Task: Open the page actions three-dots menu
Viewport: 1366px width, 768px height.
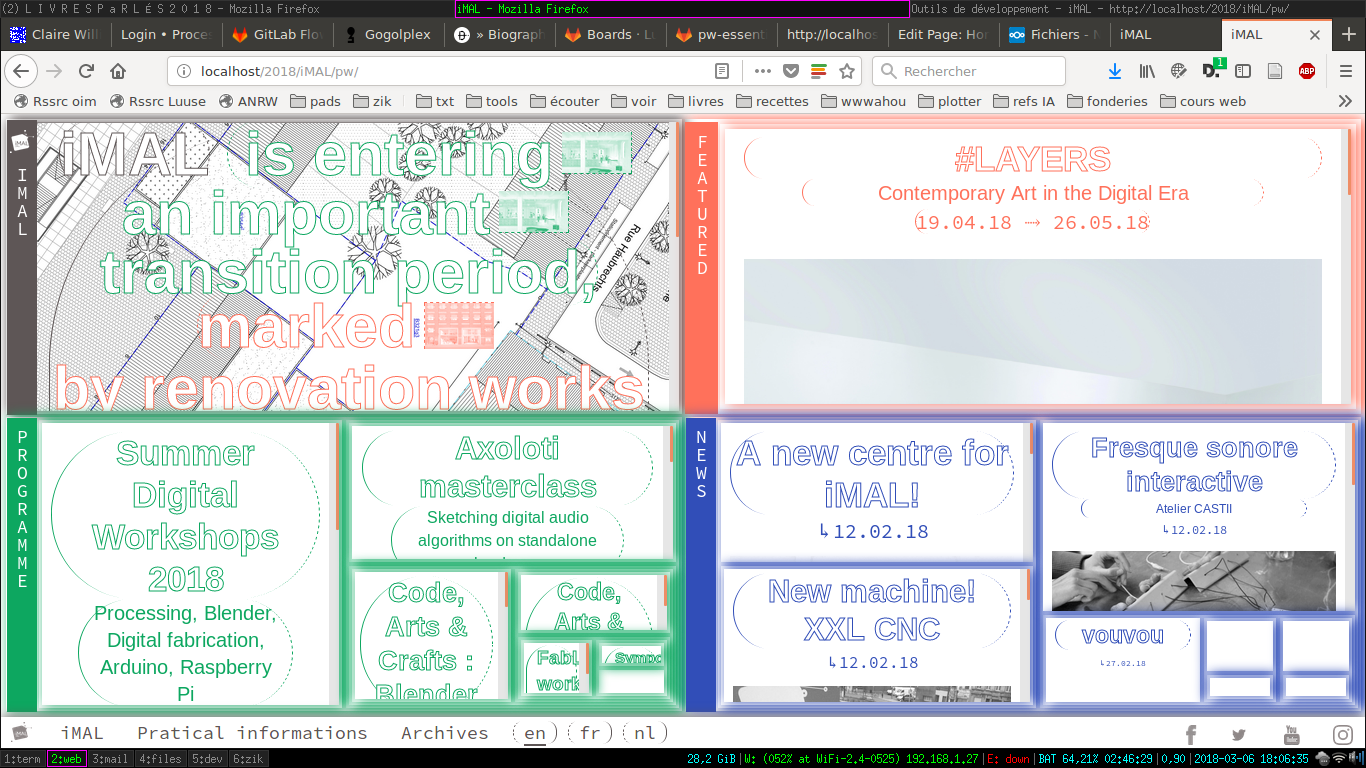Action: [x=762, y=71]
